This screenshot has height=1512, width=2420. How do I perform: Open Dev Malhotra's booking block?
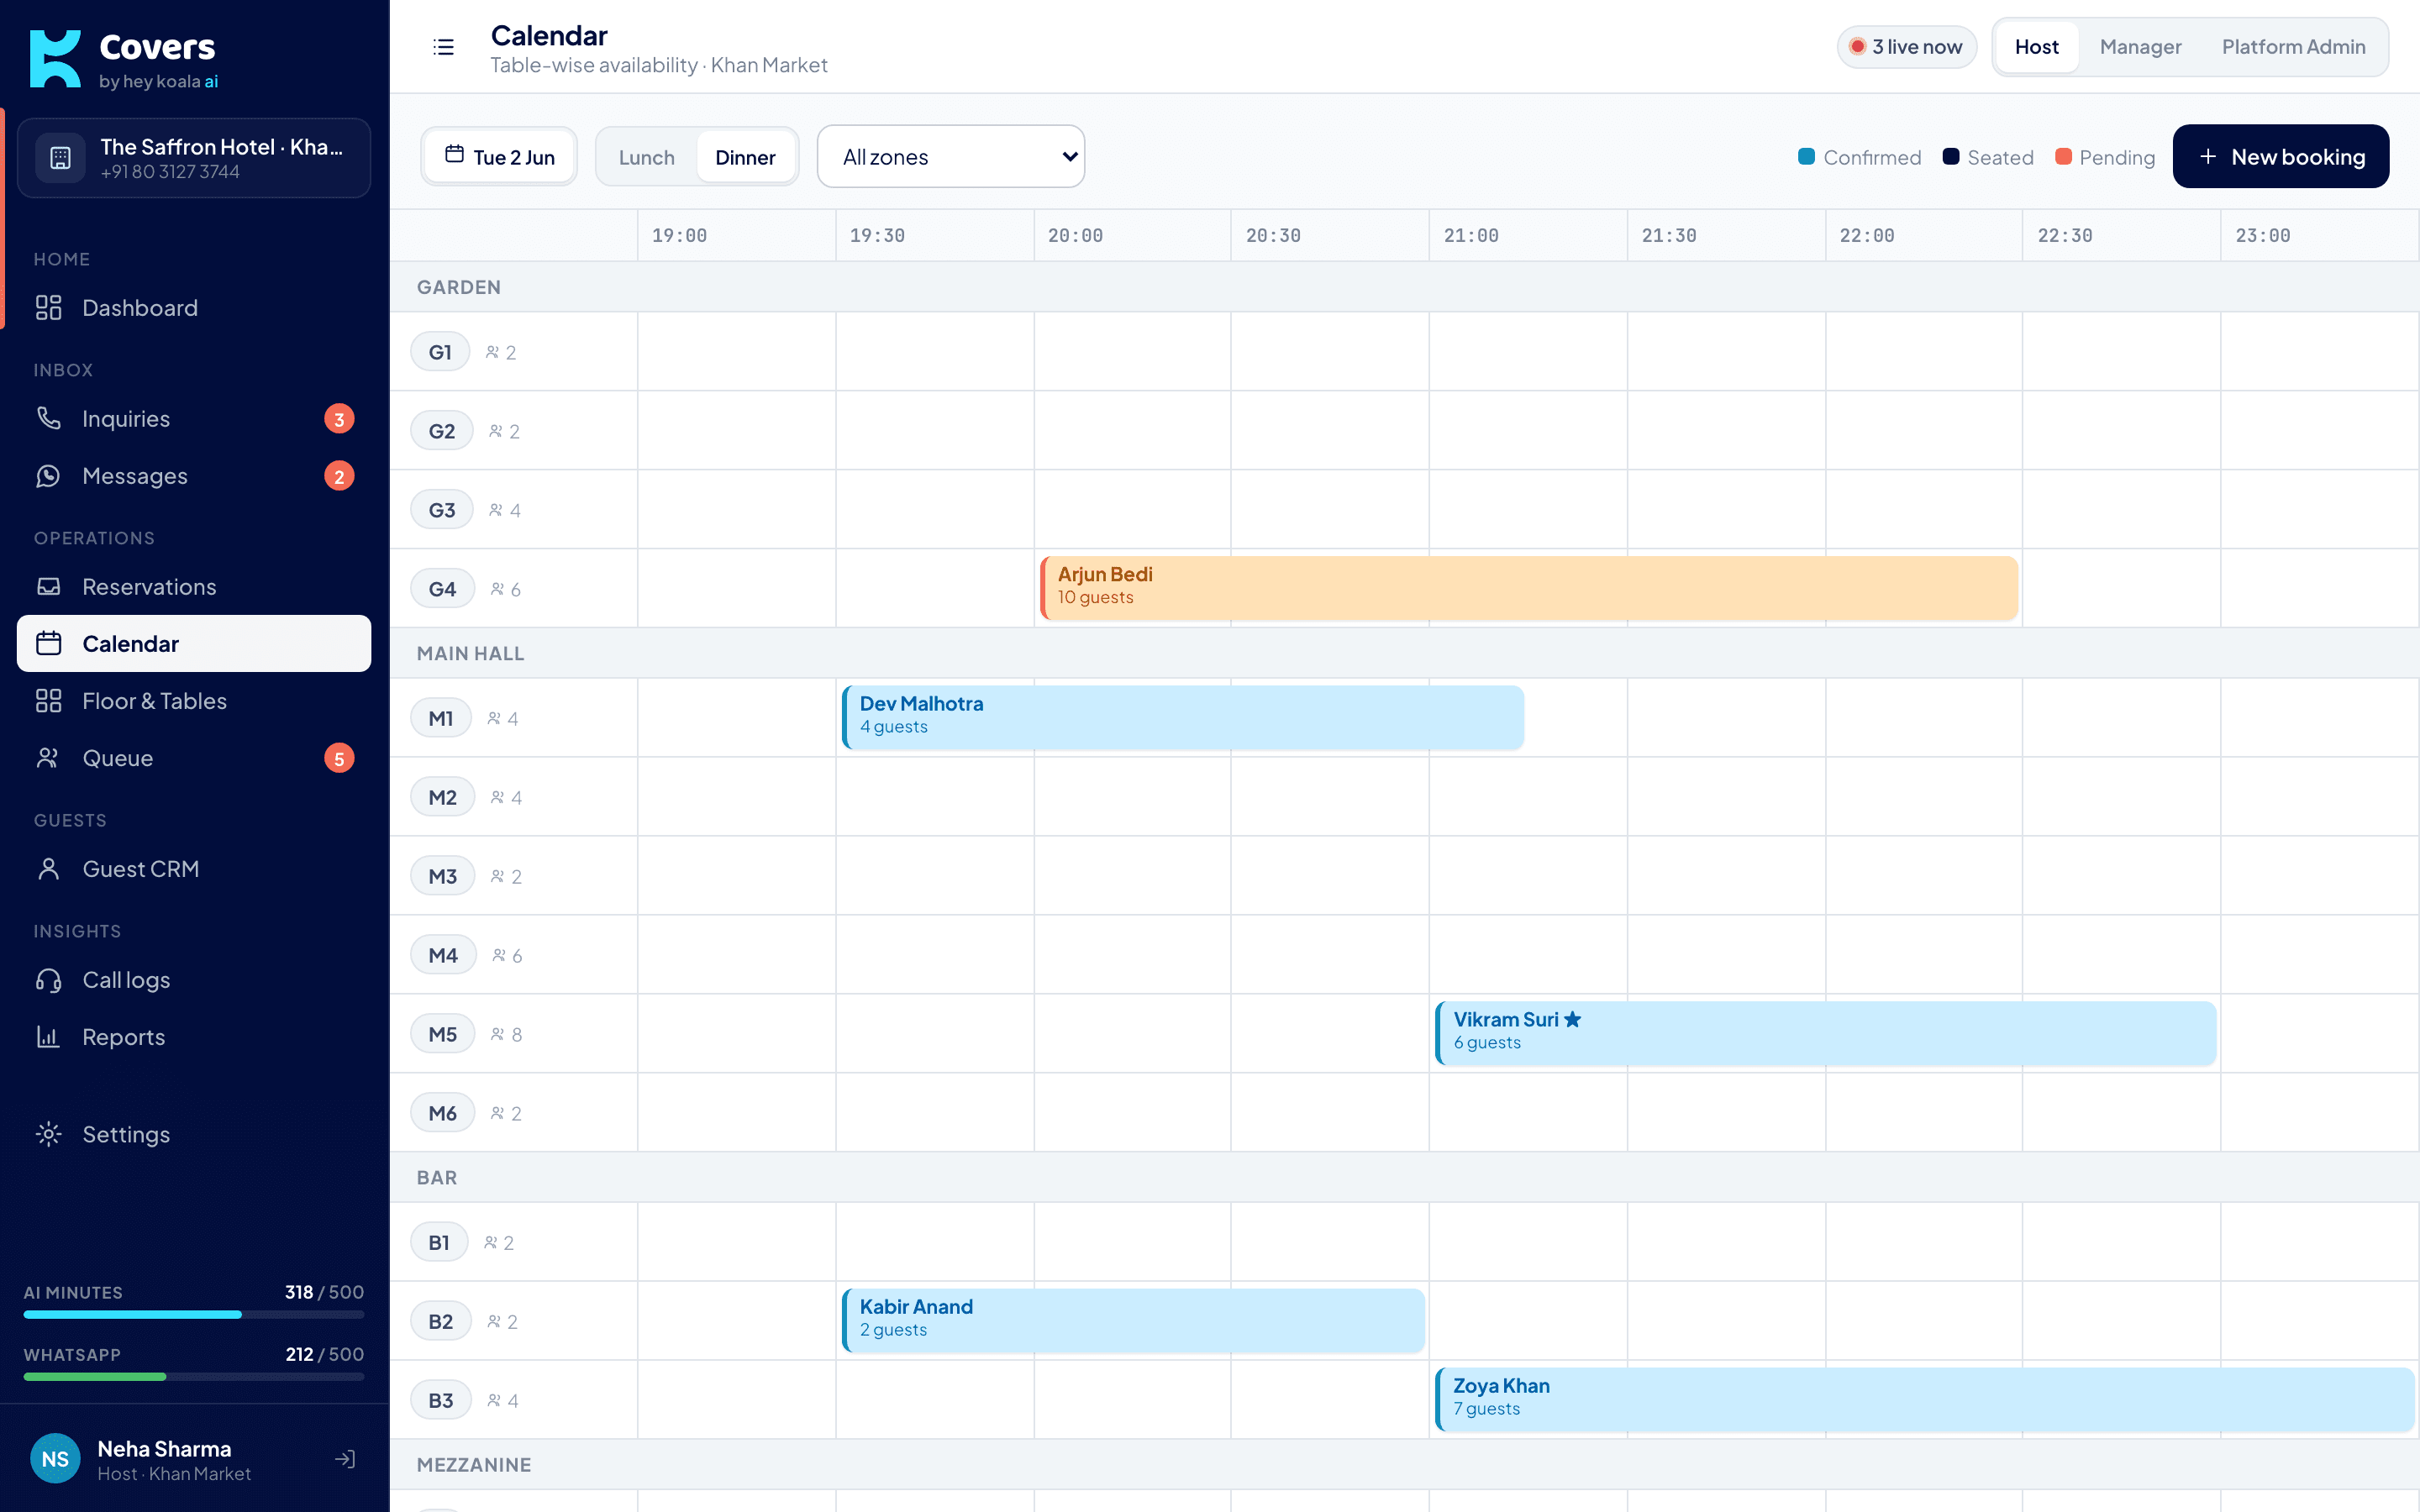tap(1182, 717)
